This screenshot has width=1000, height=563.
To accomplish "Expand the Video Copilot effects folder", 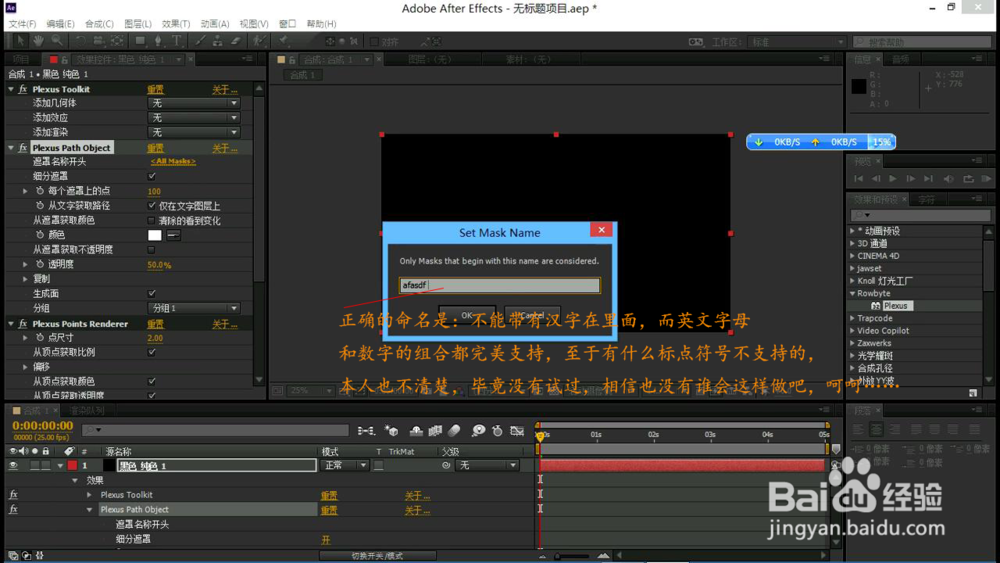I will coord(853,330).
